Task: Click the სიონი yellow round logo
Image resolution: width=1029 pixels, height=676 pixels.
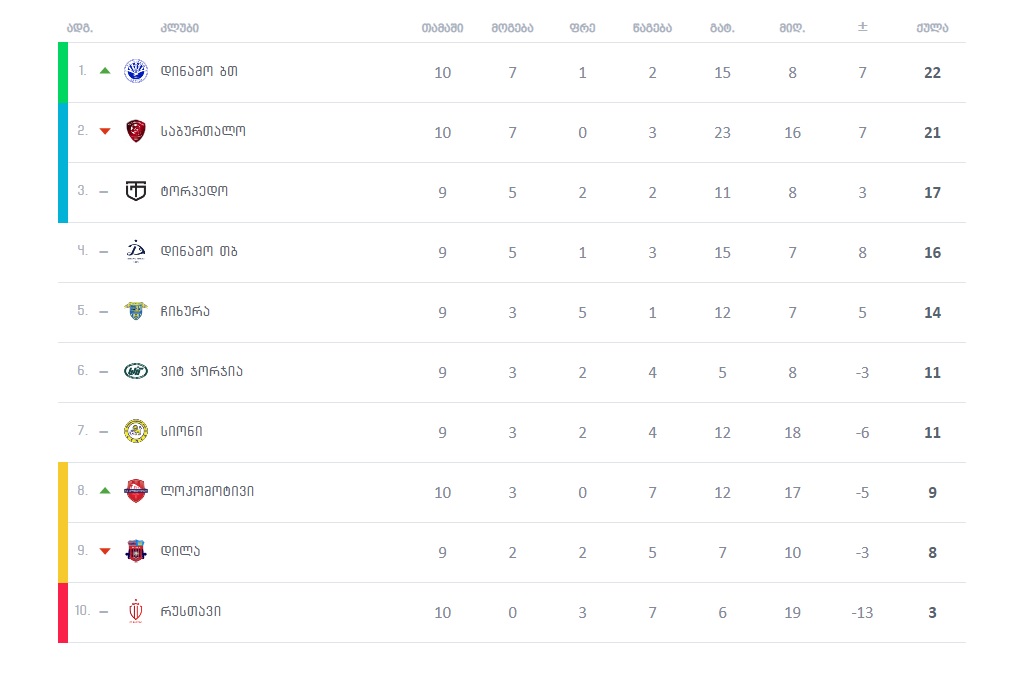Action: pos(136,431)
